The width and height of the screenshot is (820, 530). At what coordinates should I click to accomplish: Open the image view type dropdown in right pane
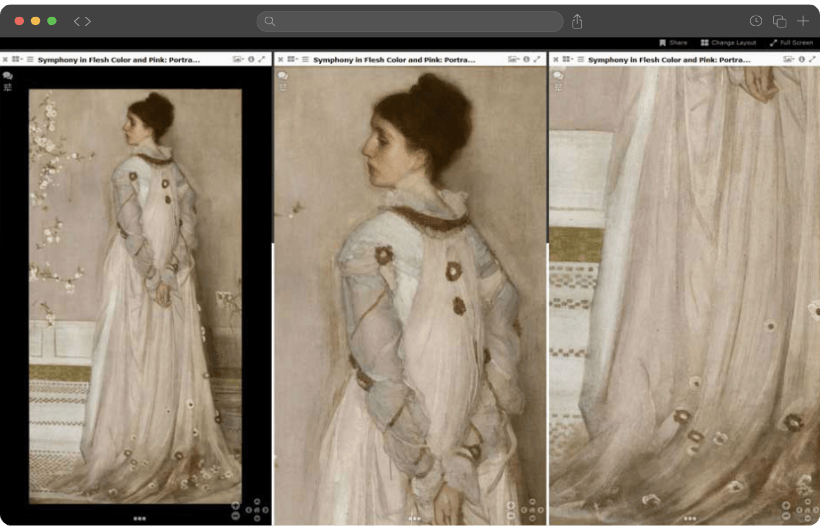[x=789, y=59]
